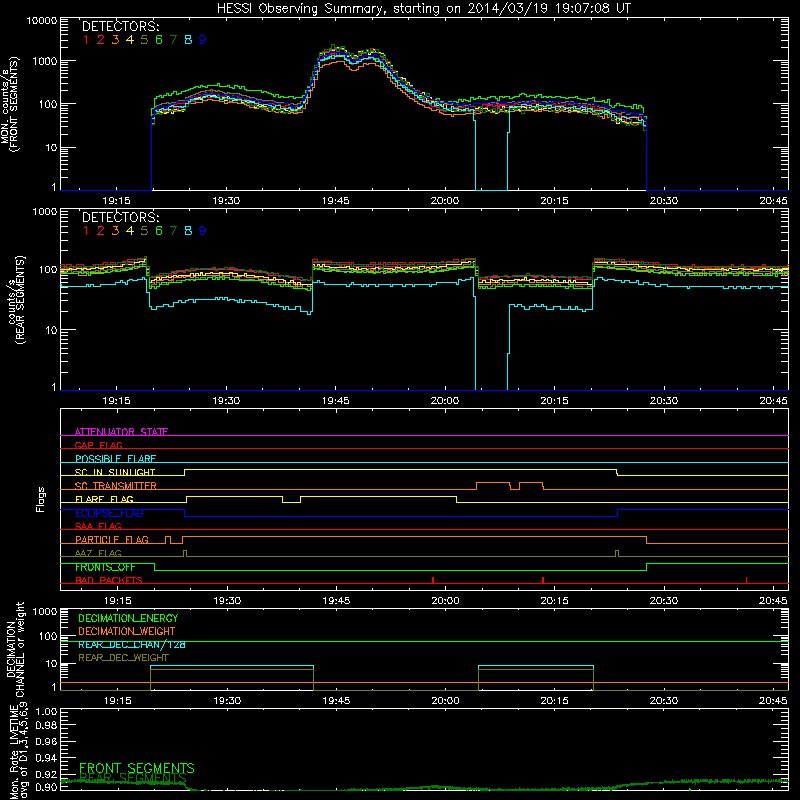
Task: Select the ECLIPSE_FLAG label
Action: coord(109,513)
